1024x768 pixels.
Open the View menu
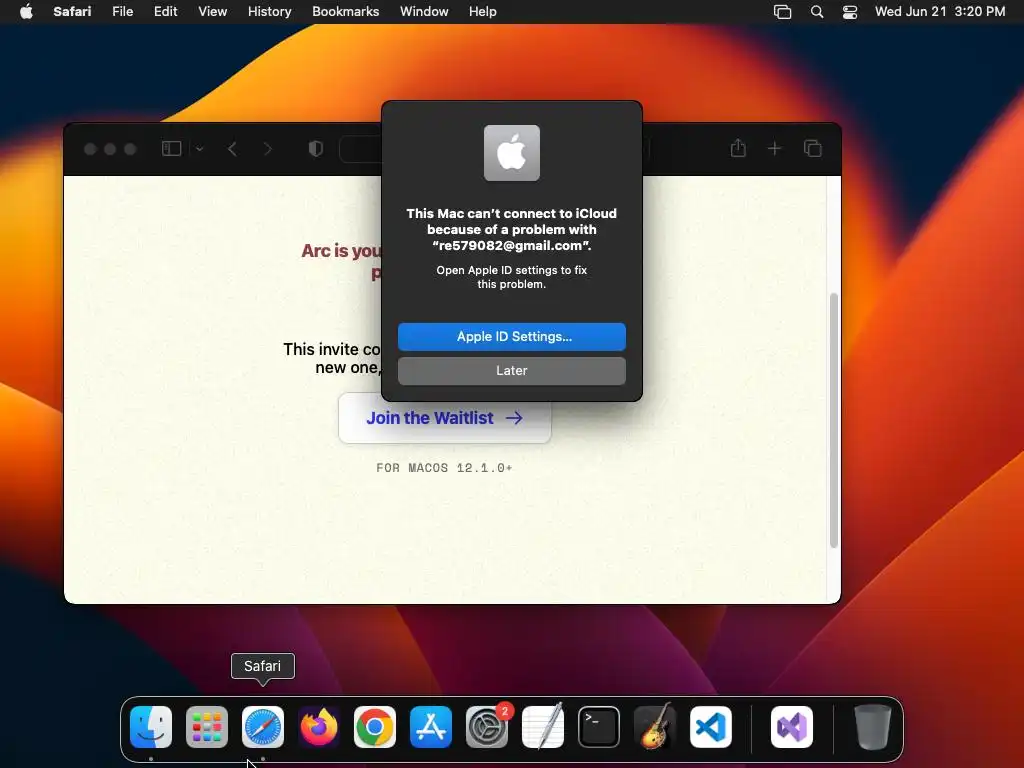point(212,11)
